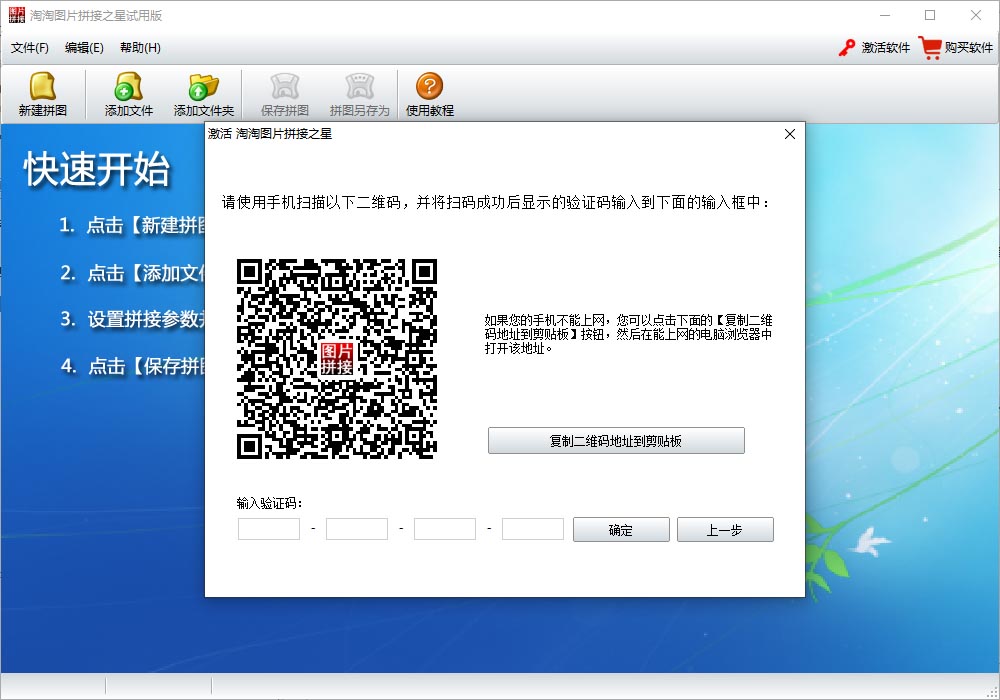The image size is (1000, 700).
Task: Focus the first verification code field
Action: [x=268, y=529]
